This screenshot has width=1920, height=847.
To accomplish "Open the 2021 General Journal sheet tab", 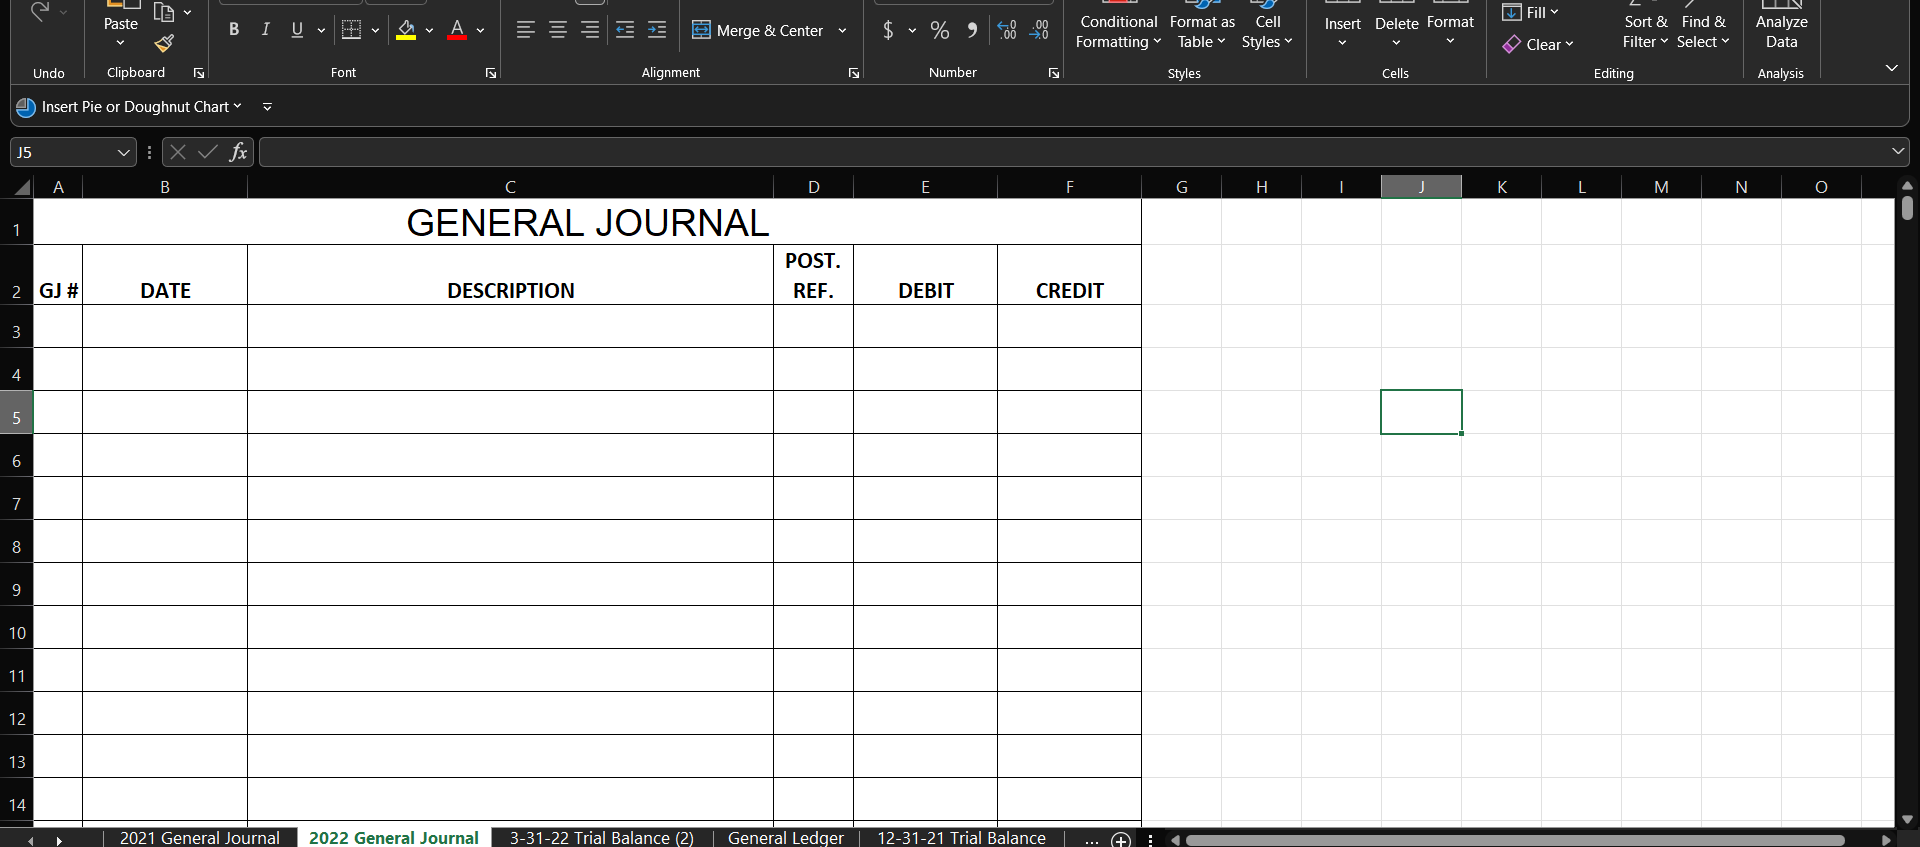I will [x=199, y=838].
